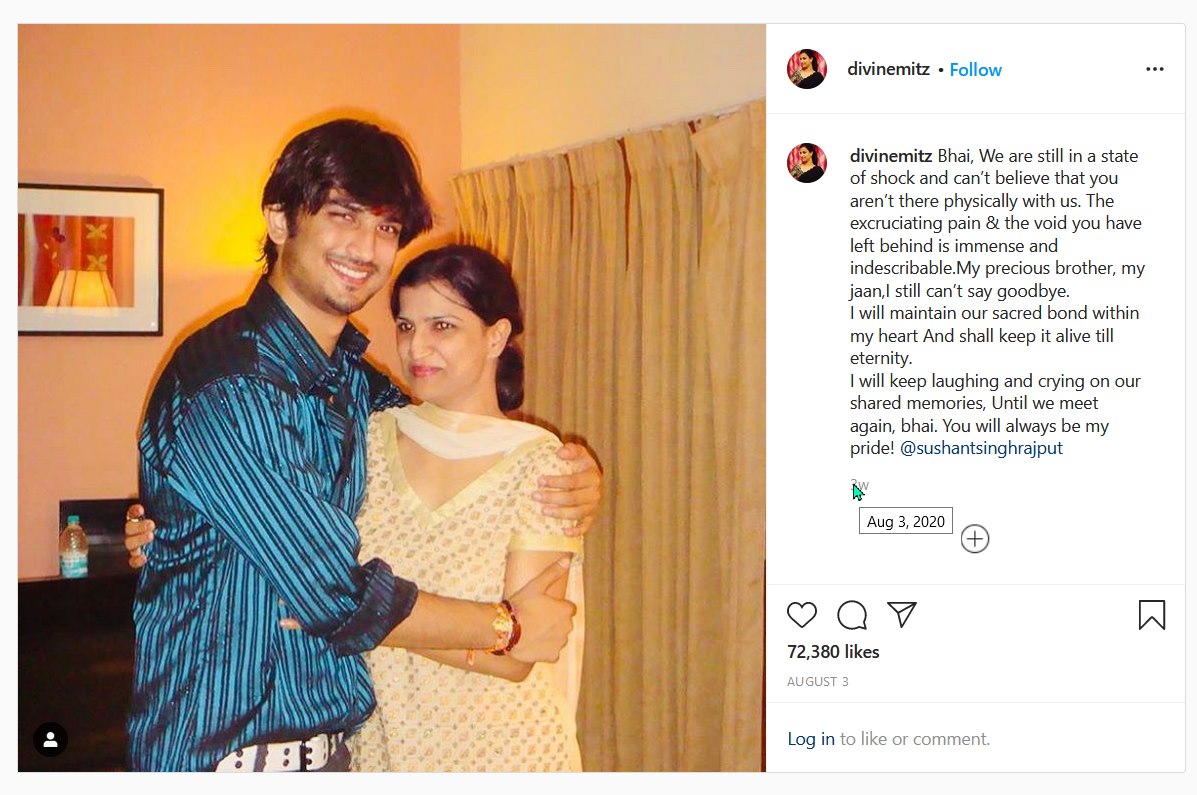
Task: Click the Aug 3, 2020 tooltip
Action: pos(905,521)
